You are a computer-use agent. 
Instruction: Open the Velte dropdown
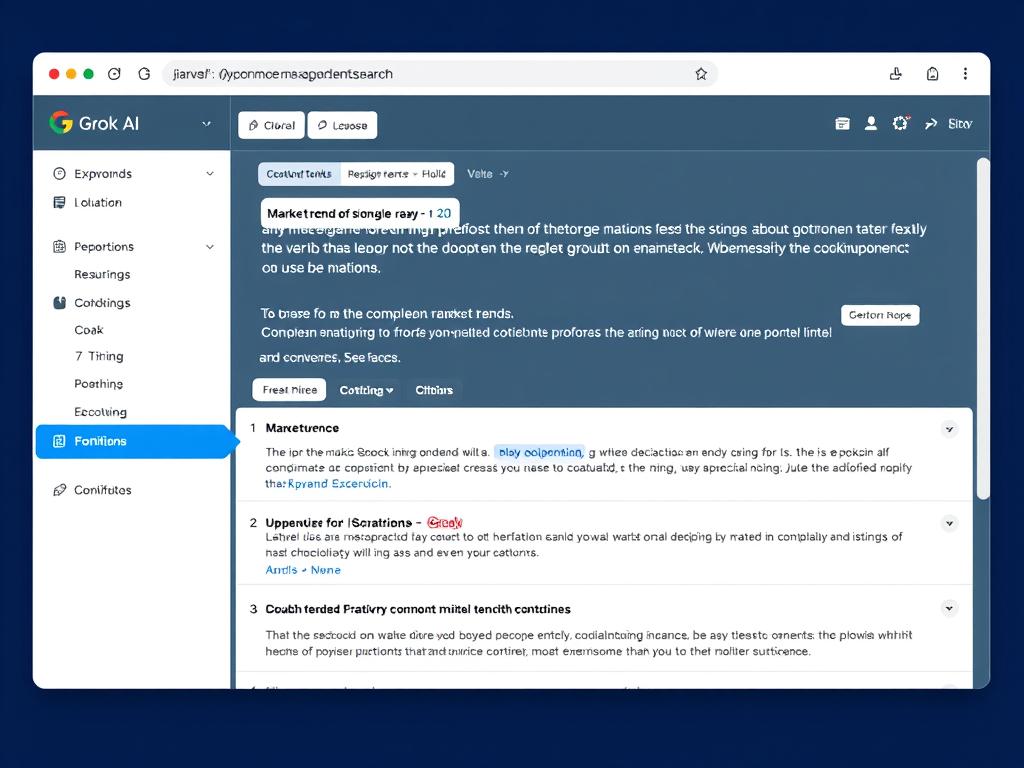(x=487, y=174)
